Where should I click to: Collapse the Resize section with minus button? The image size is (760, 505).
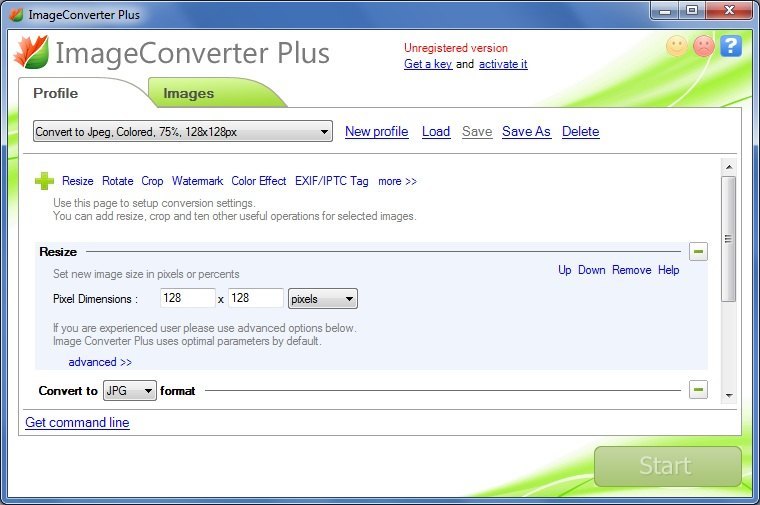pyautogui.click(x=698, y=252)
